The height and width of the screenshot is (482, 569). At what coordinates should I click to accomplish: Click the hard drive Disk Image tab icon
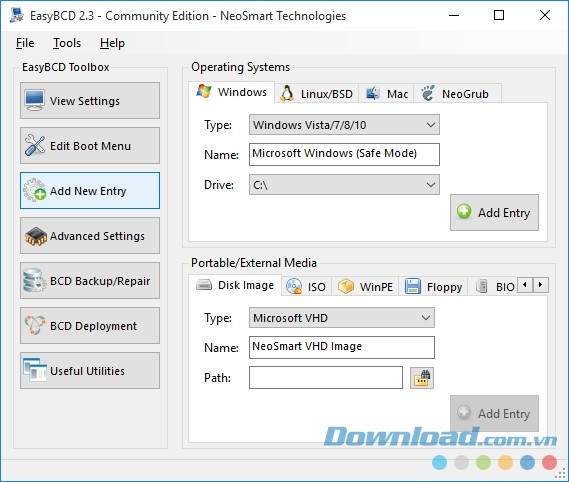204,285
